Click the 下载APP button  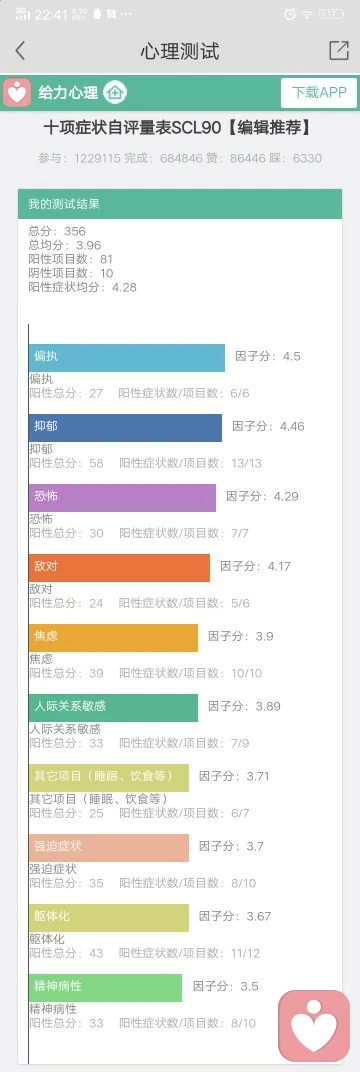tap(319, 93)
